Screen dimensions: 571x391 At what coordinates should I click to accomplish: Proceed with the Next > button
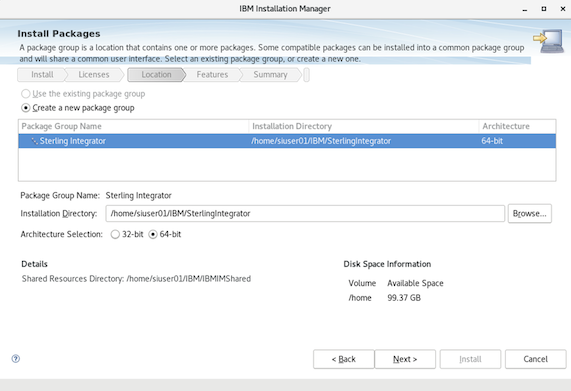click(x=405, y=359)
